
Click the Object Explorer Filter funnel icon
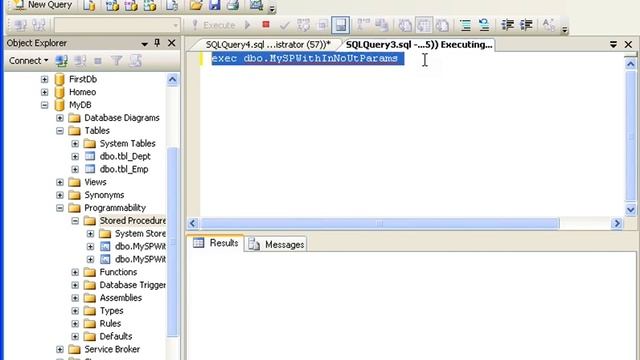pos(117,61)
